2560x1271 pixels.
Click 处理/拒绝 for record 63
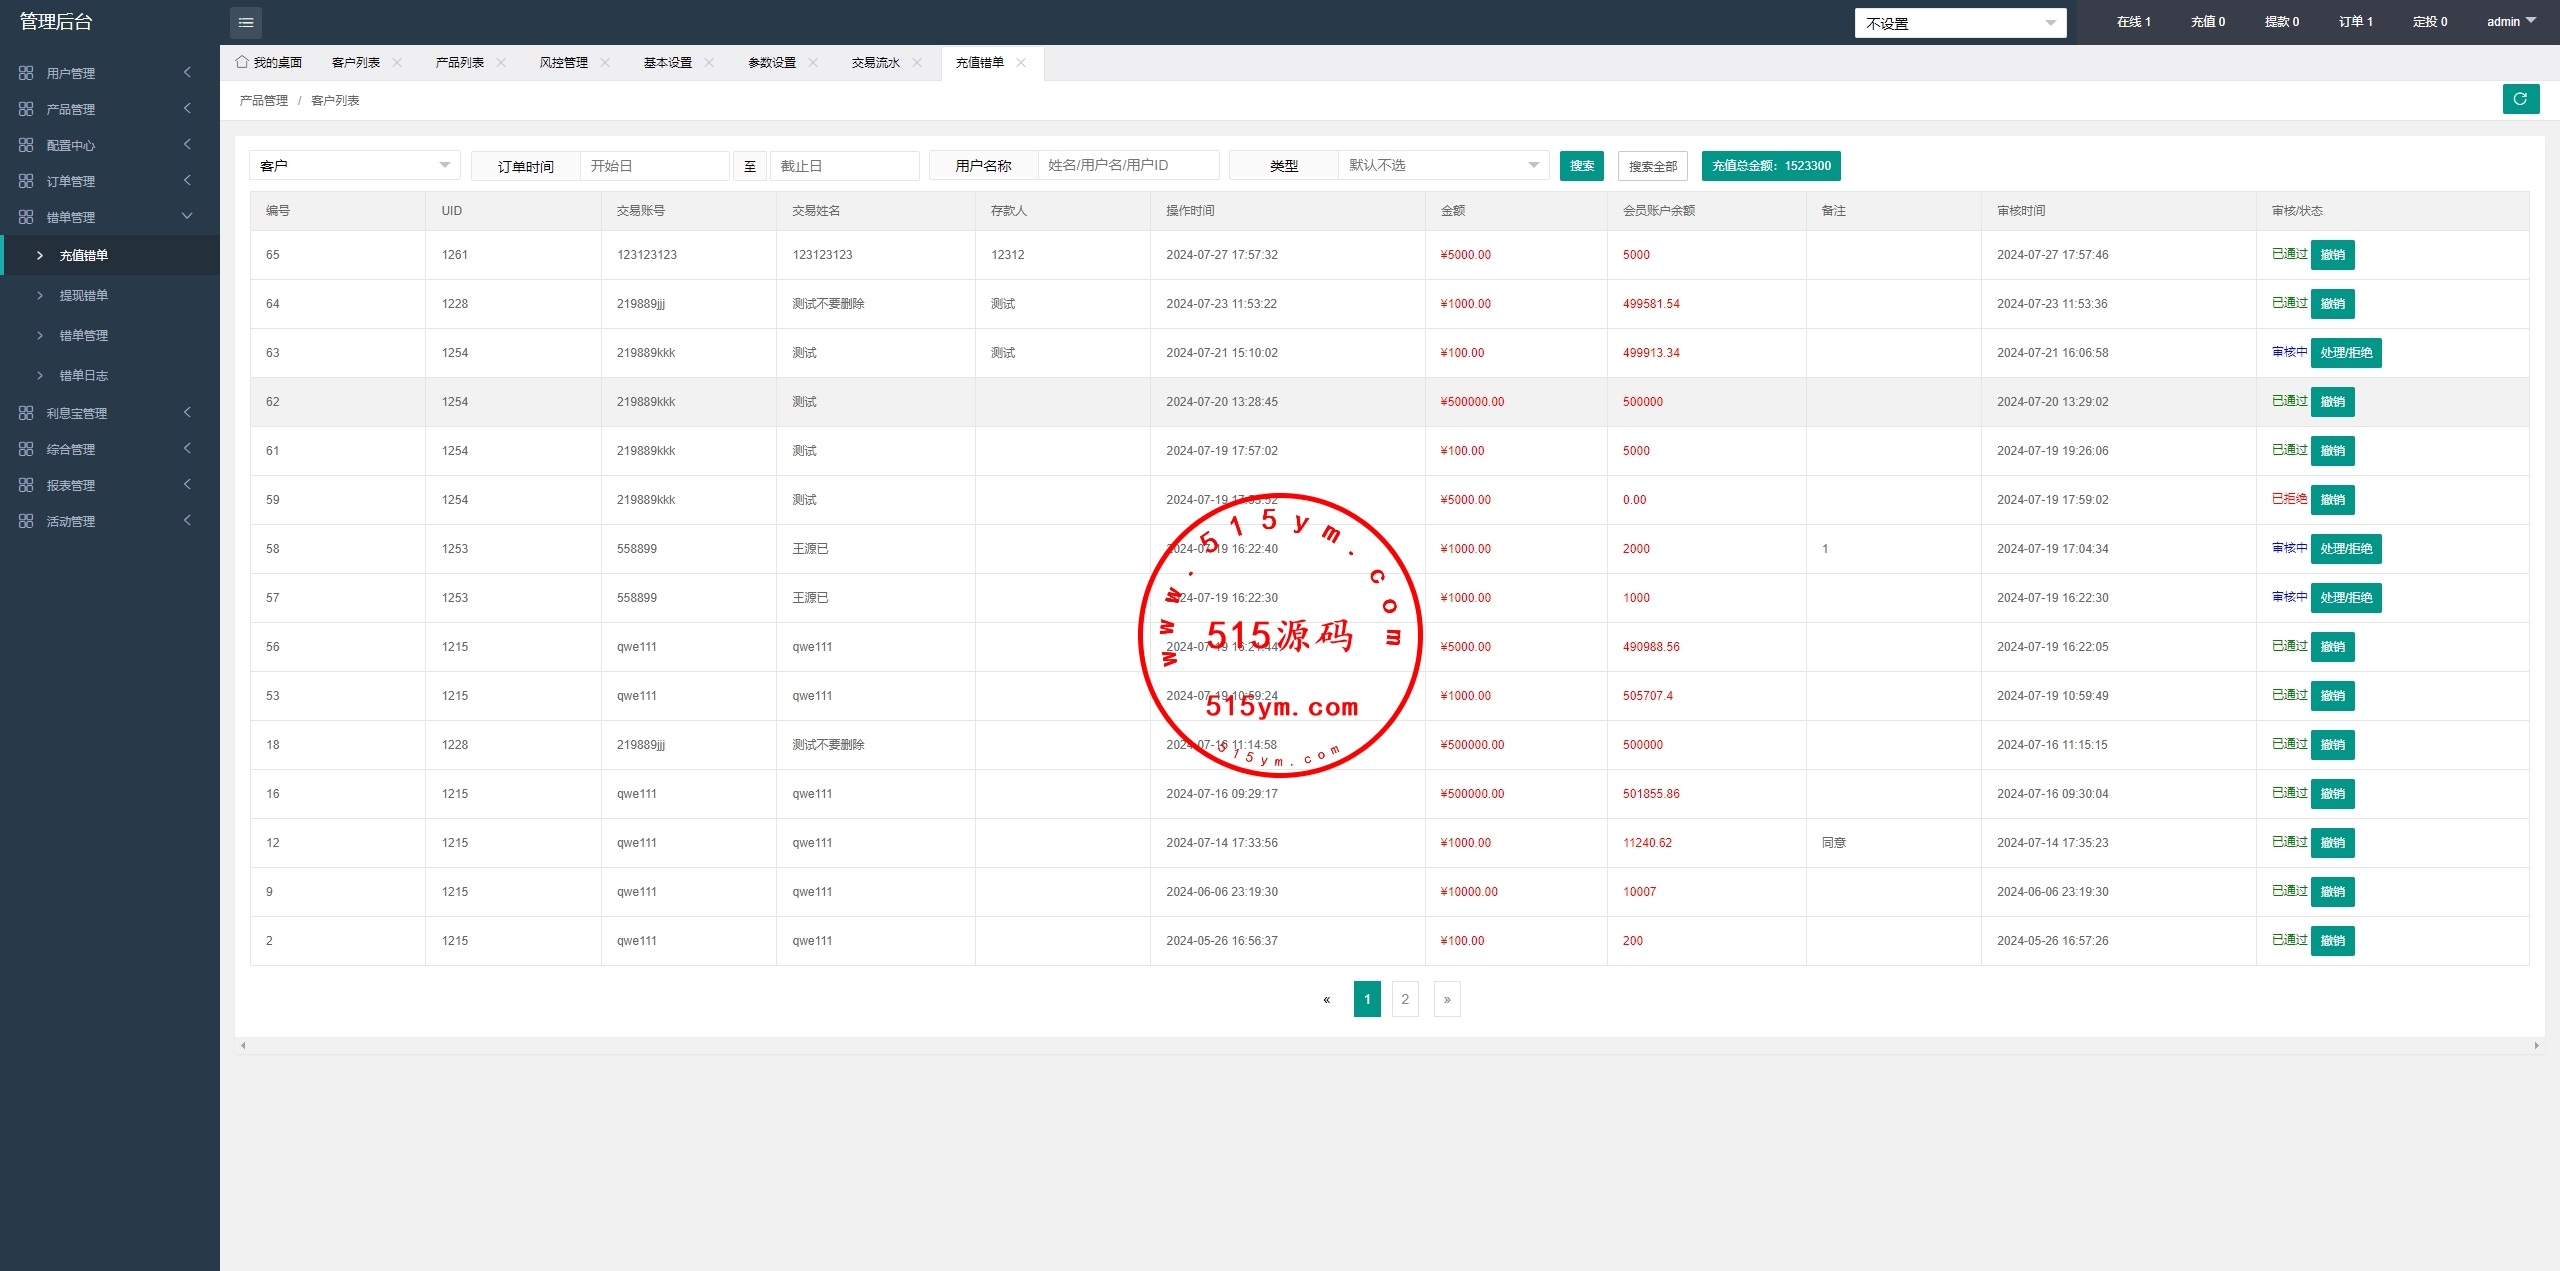[x=2345, y=353]
